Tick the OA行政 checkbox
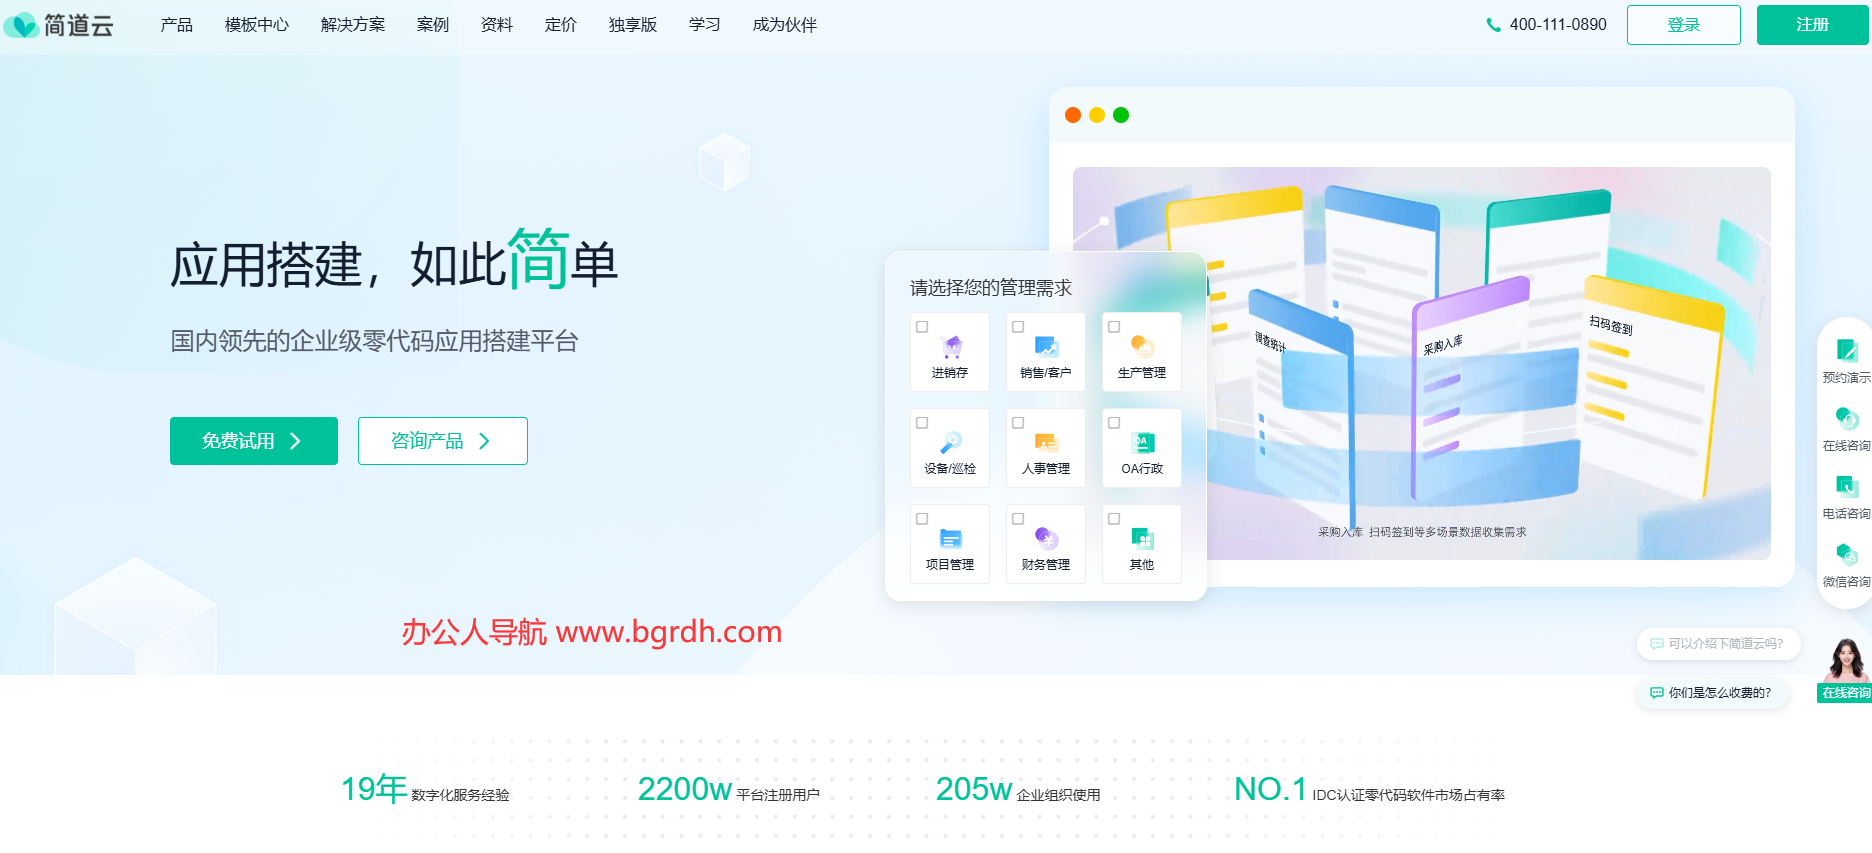Image resolution: width=1872 pixels, height=853 pixels. point(1114,423)
